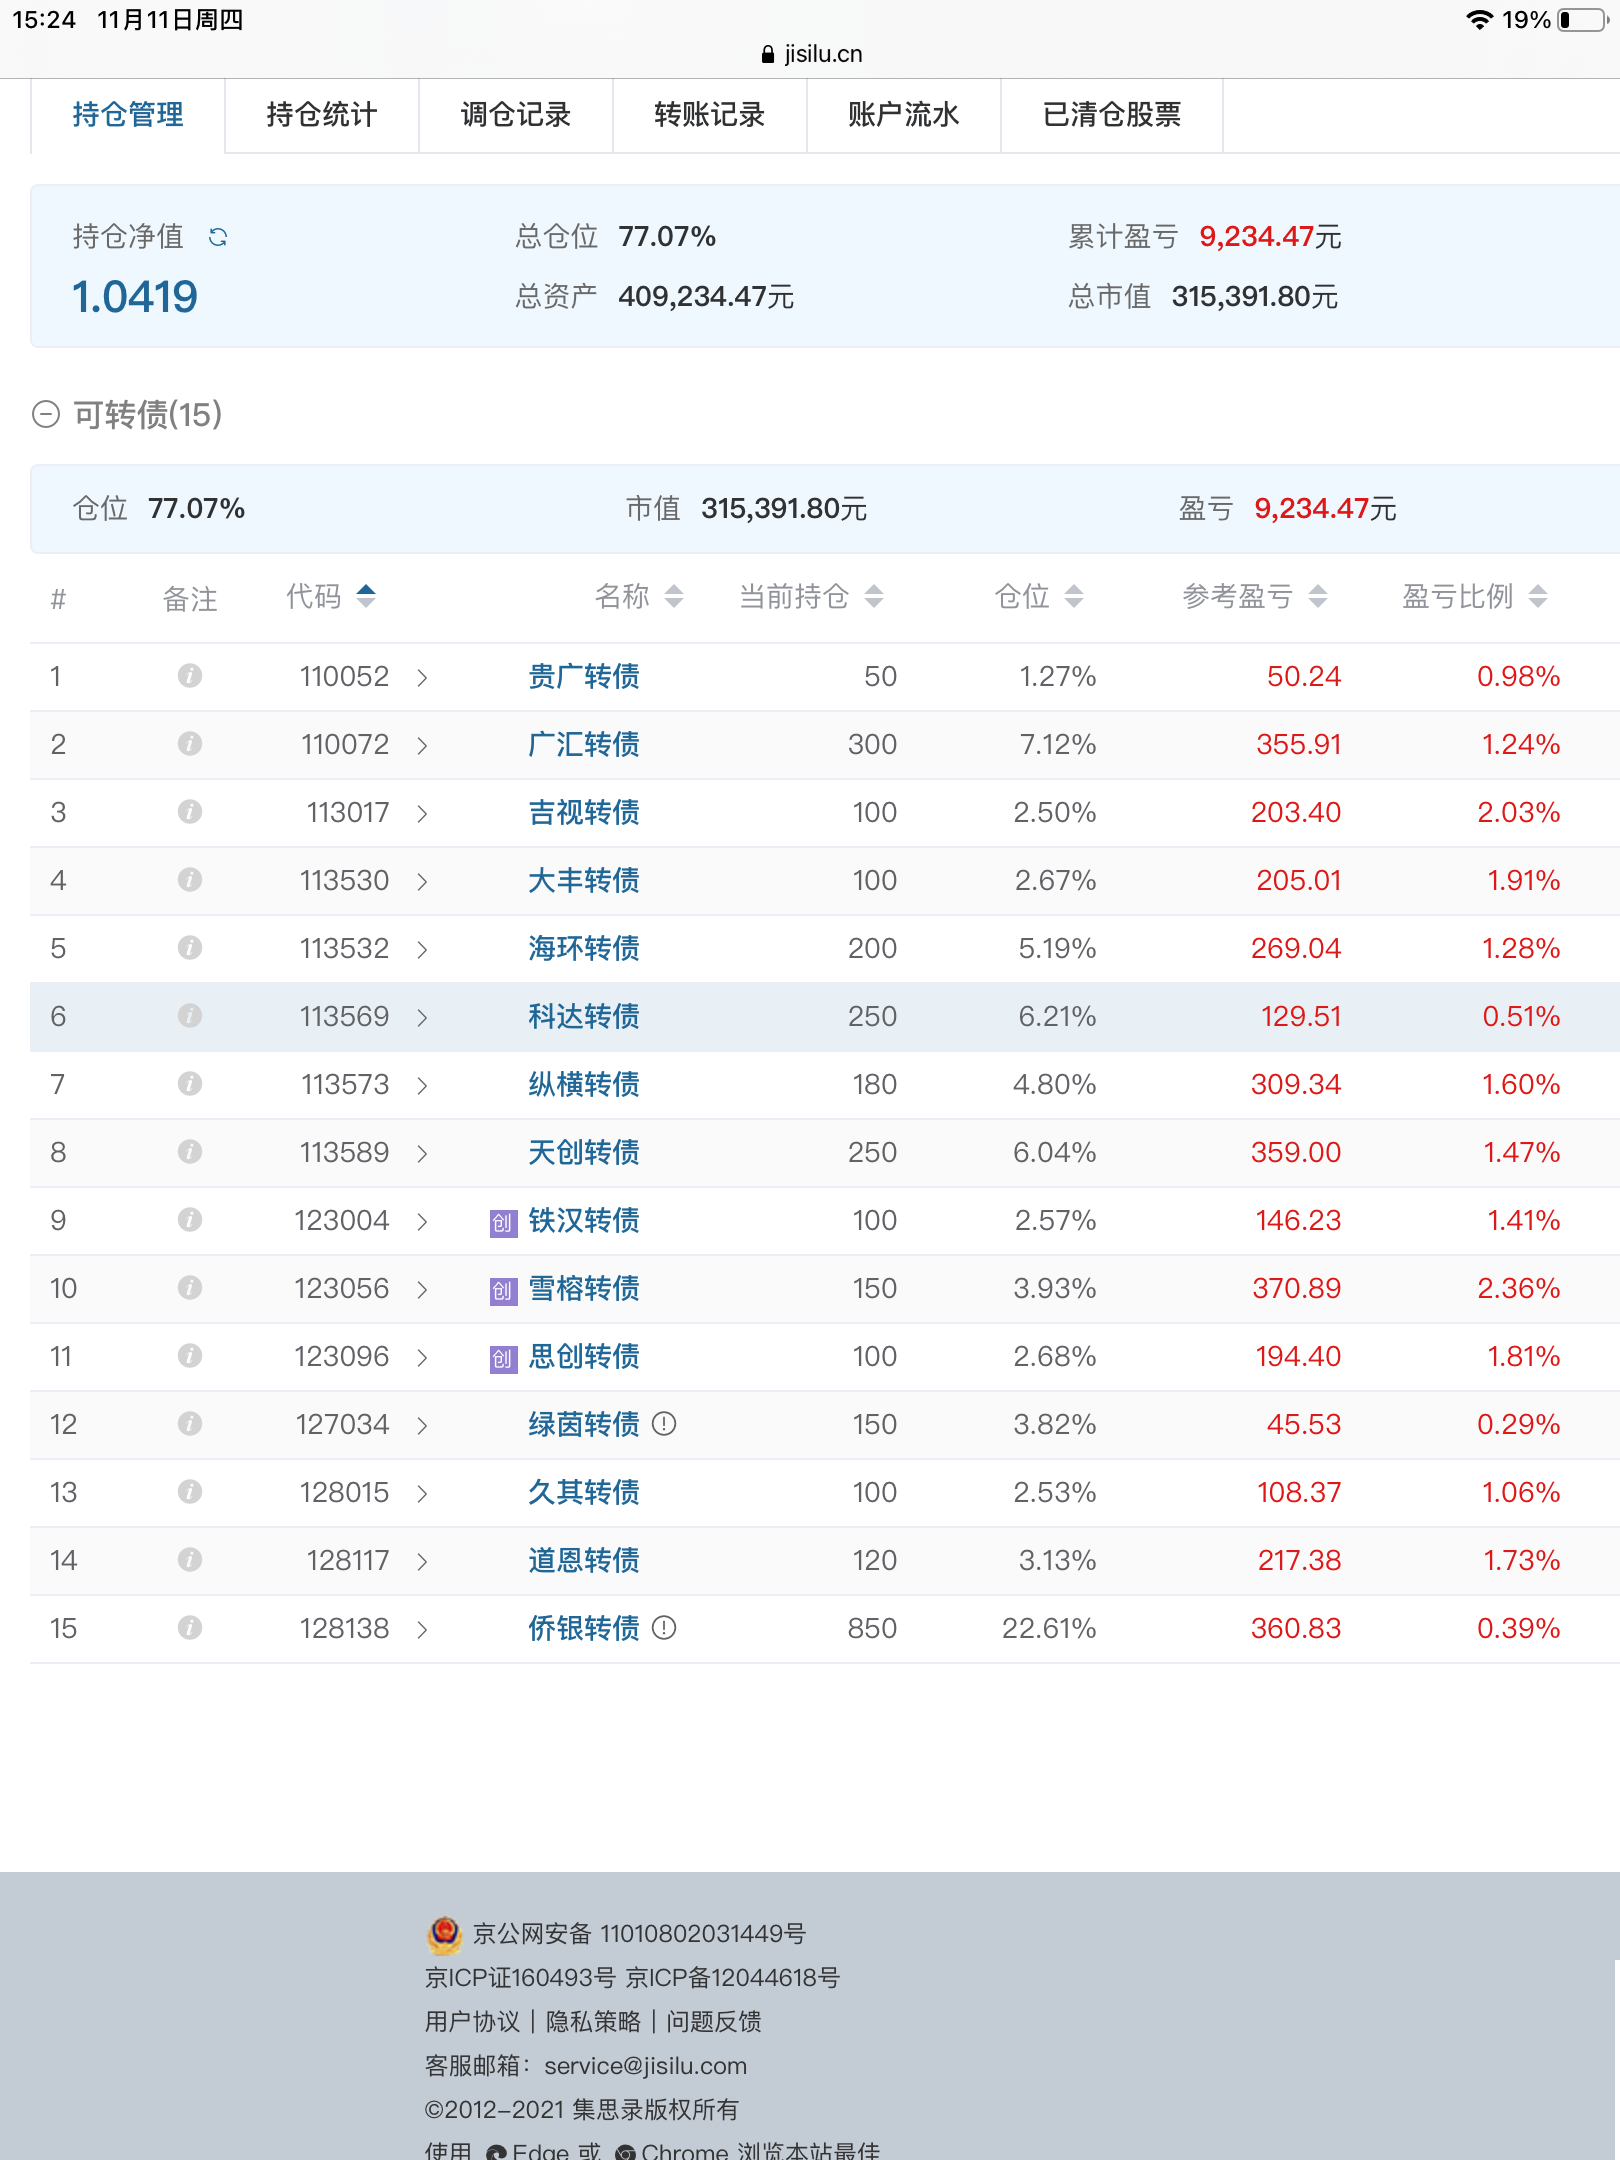
Task: Collapse the 可转债(15) section
Action: pyautogui.click(x=46, y=414)
